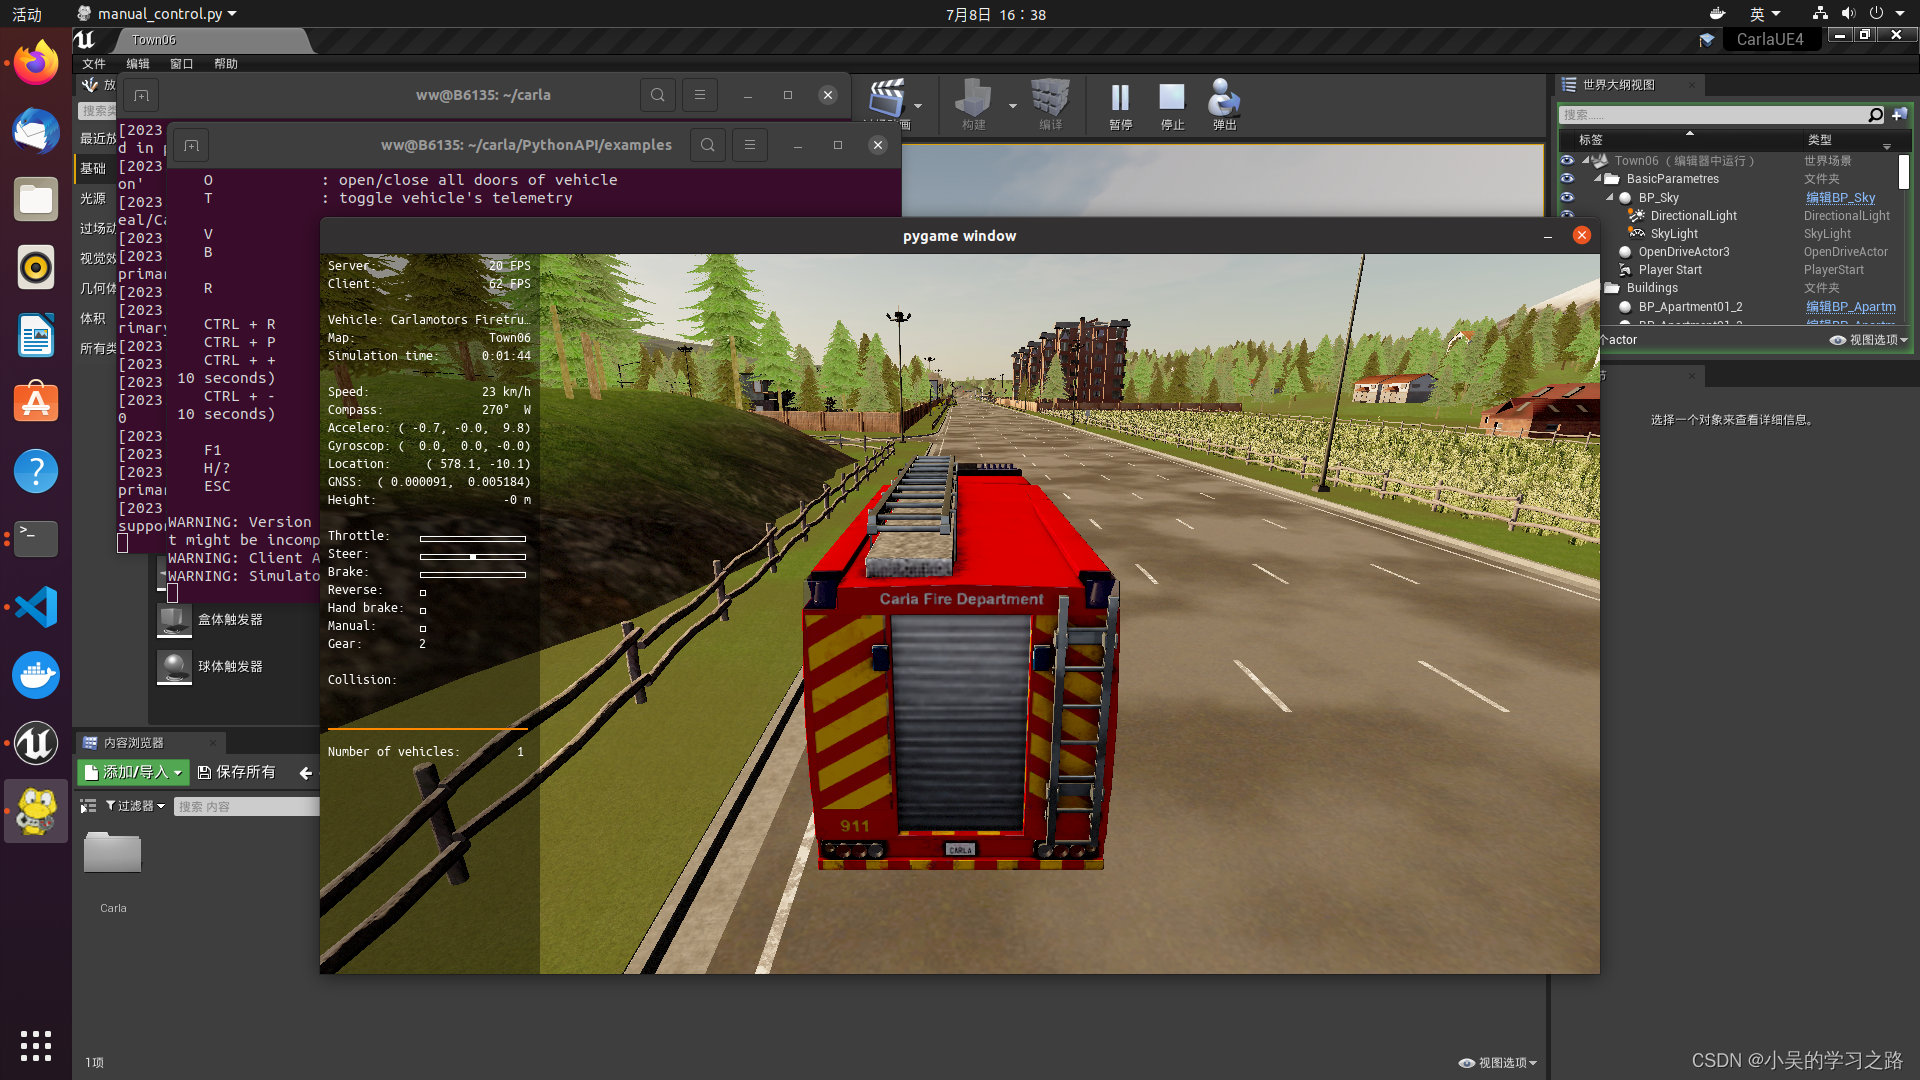Open the 编辑BP_Apartm blueprint link for BP_Apartment01_2
The width and height of the screenshot is (1920, 1080).
1850,307
